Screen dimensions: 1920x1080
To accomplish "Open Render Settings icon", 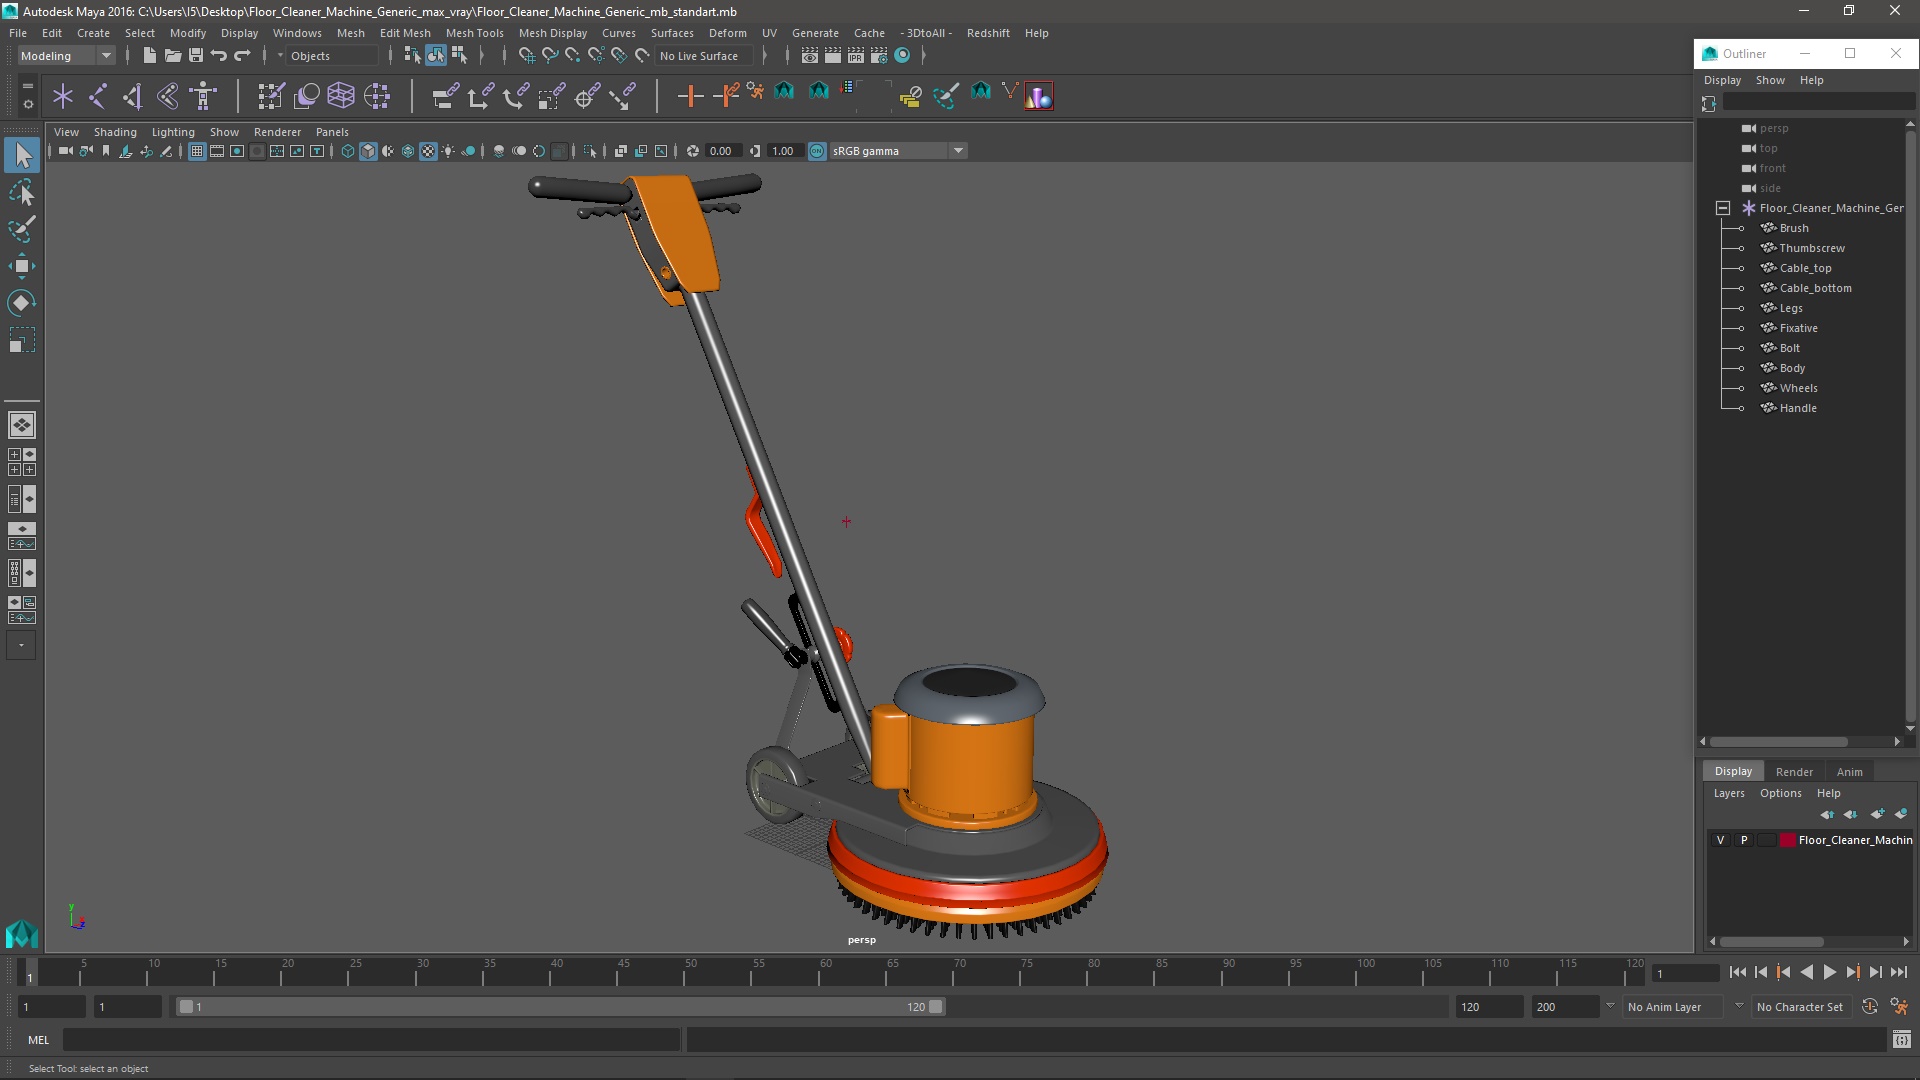I will point(879,56).
